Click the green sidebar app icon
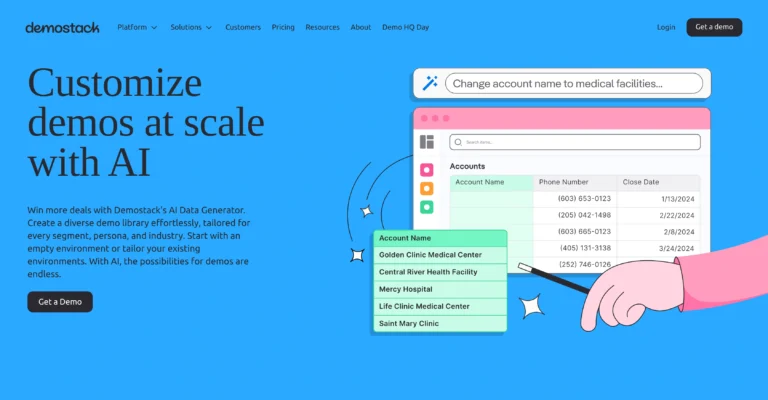 [427, 207]
